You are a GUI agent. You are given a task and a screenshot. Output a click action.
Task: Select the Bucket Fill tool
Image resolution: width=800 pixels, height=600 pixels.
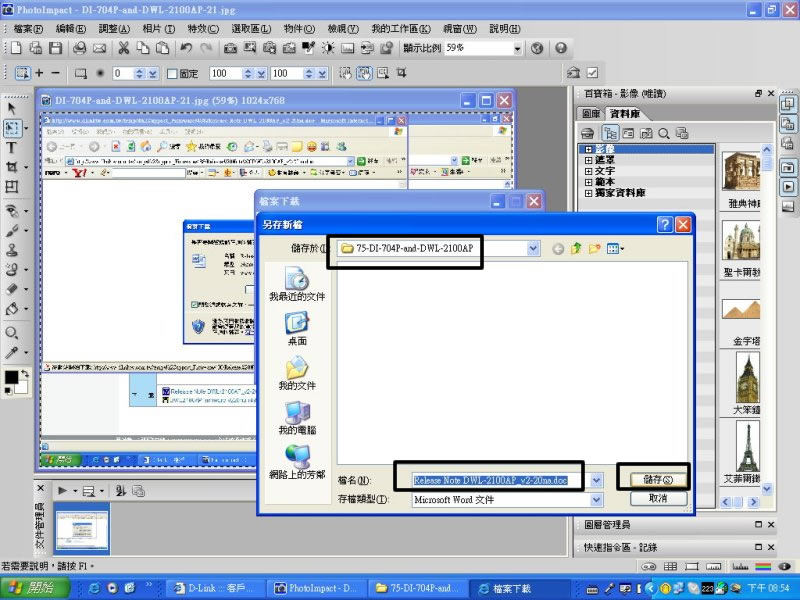pos(12,309)
